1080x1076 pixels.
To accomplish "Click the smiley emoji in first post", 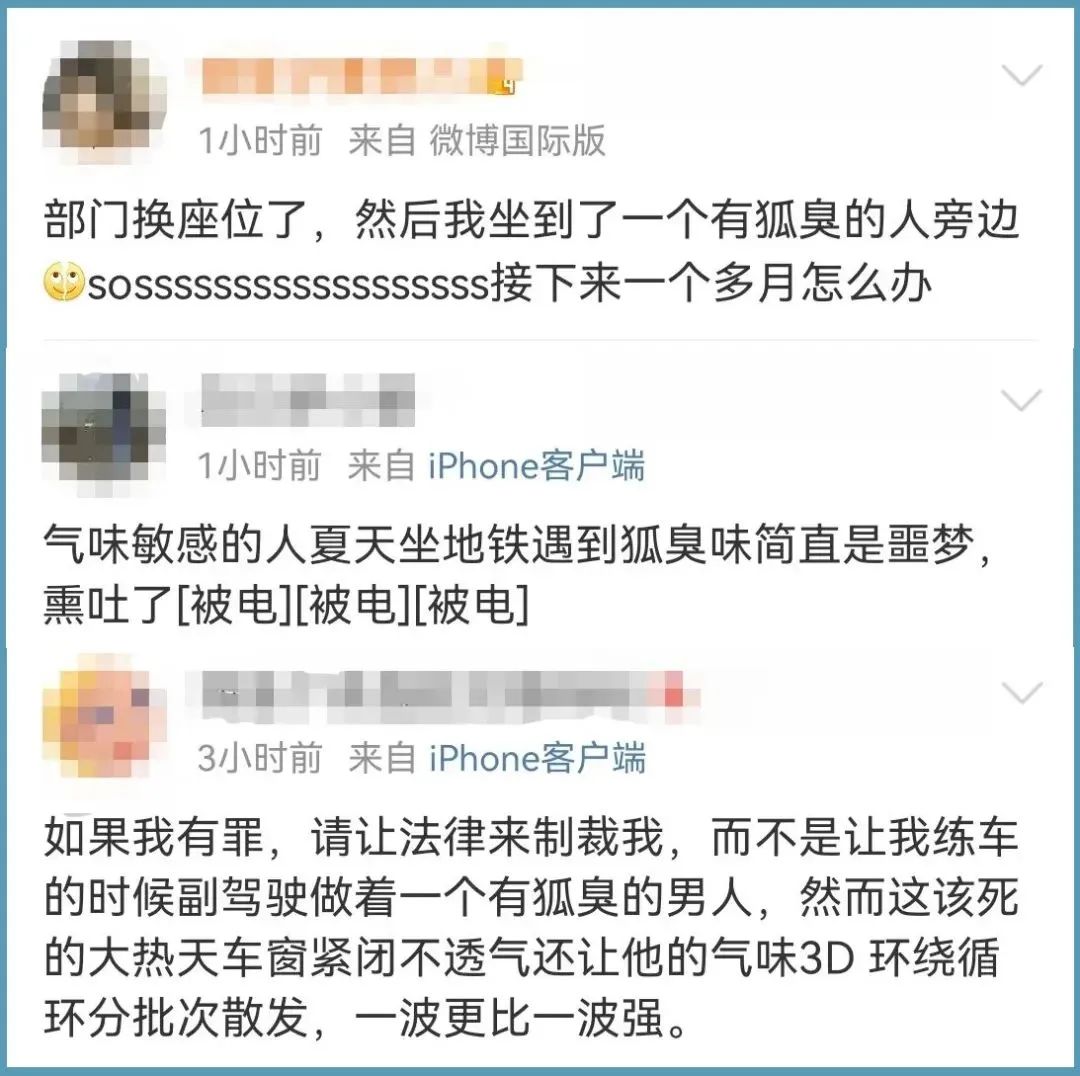I will point(63,282).
